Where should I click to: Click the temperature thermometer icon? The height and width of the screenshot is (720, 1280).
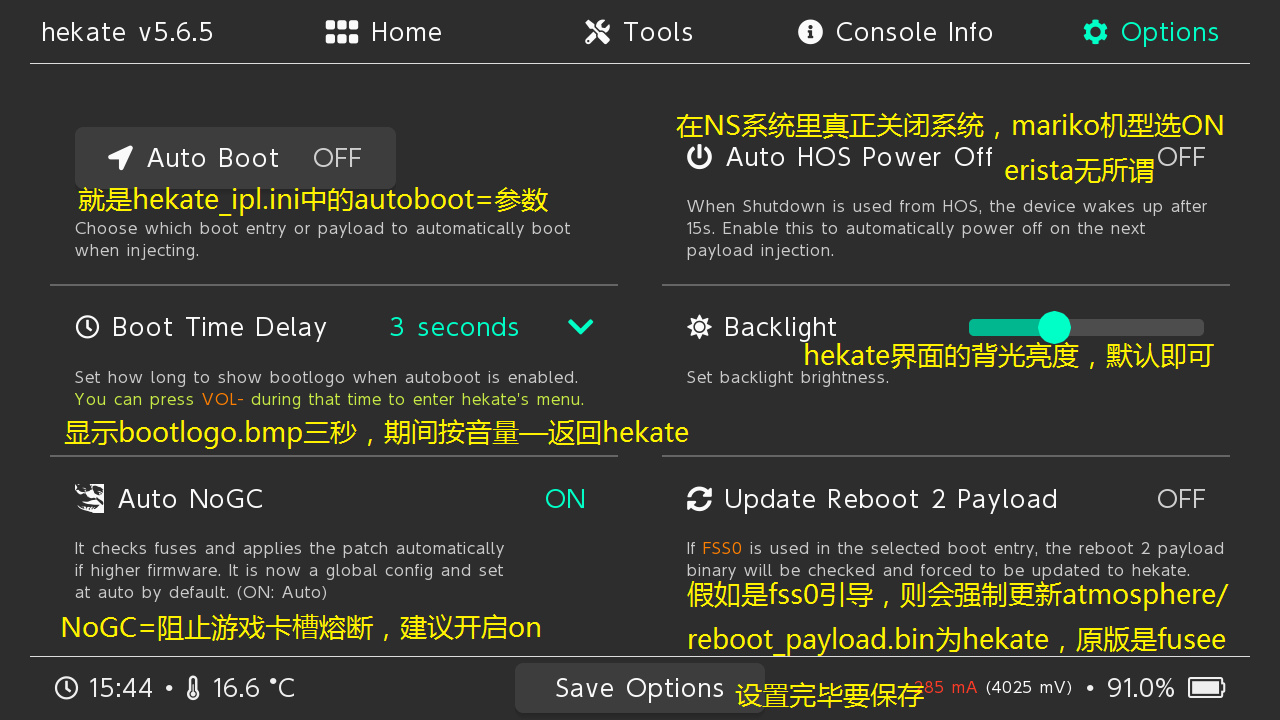(193, 688)
